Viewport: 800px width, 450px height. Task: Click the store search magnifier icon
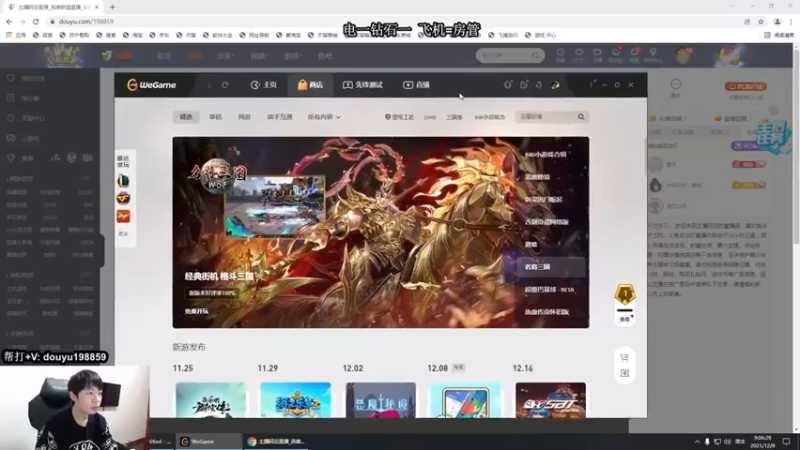(581, 117)
